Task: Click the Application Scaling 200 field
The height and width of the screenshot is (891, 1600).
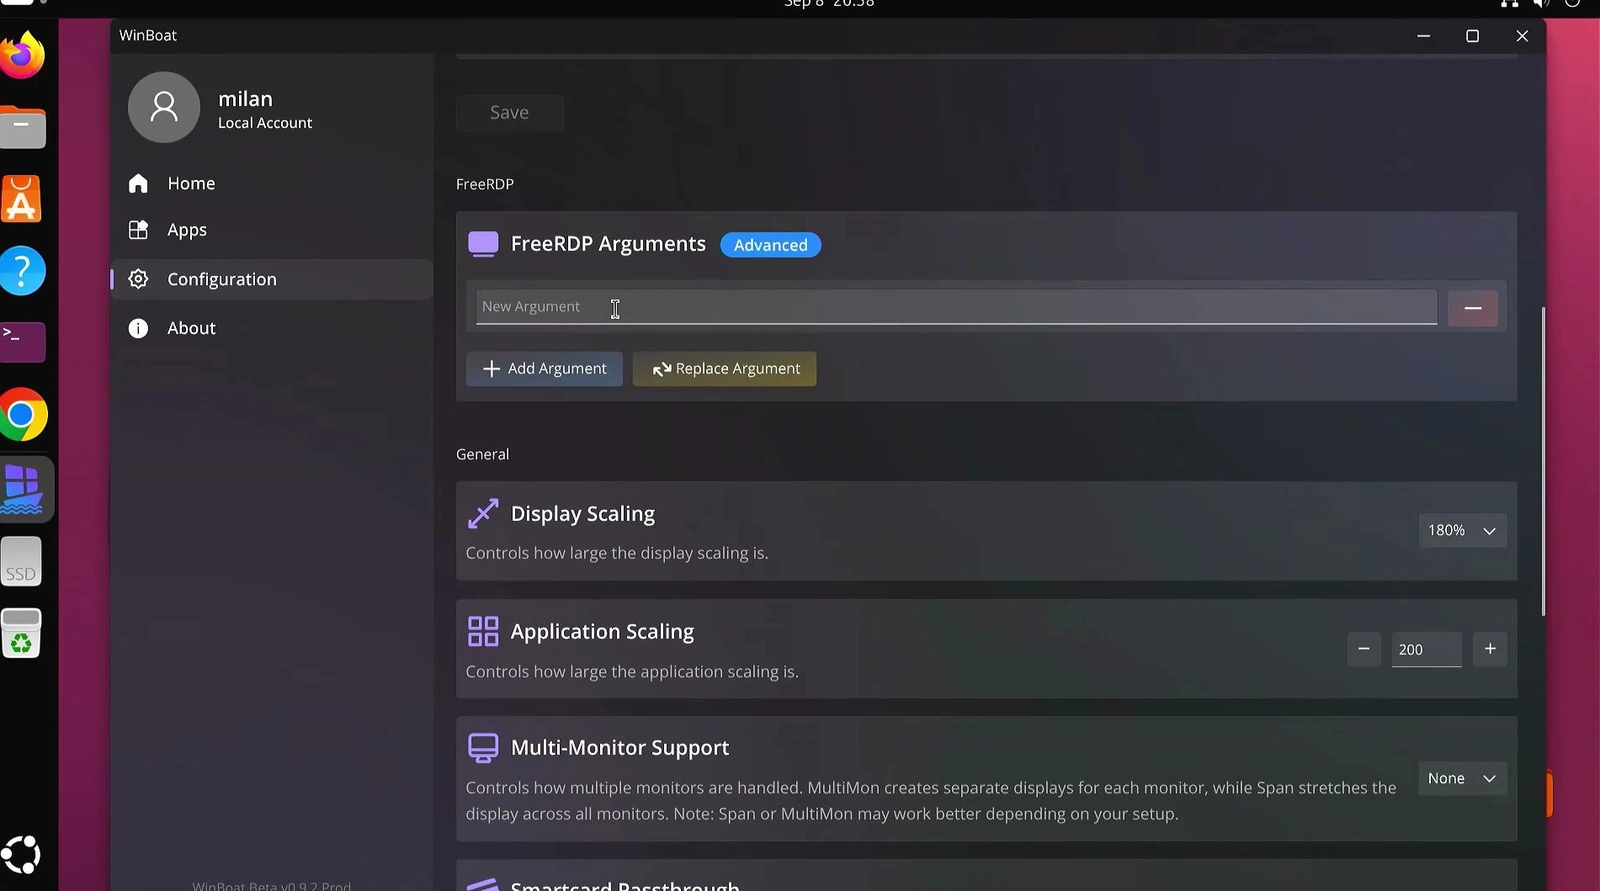Action: [x=1426, y=649]
